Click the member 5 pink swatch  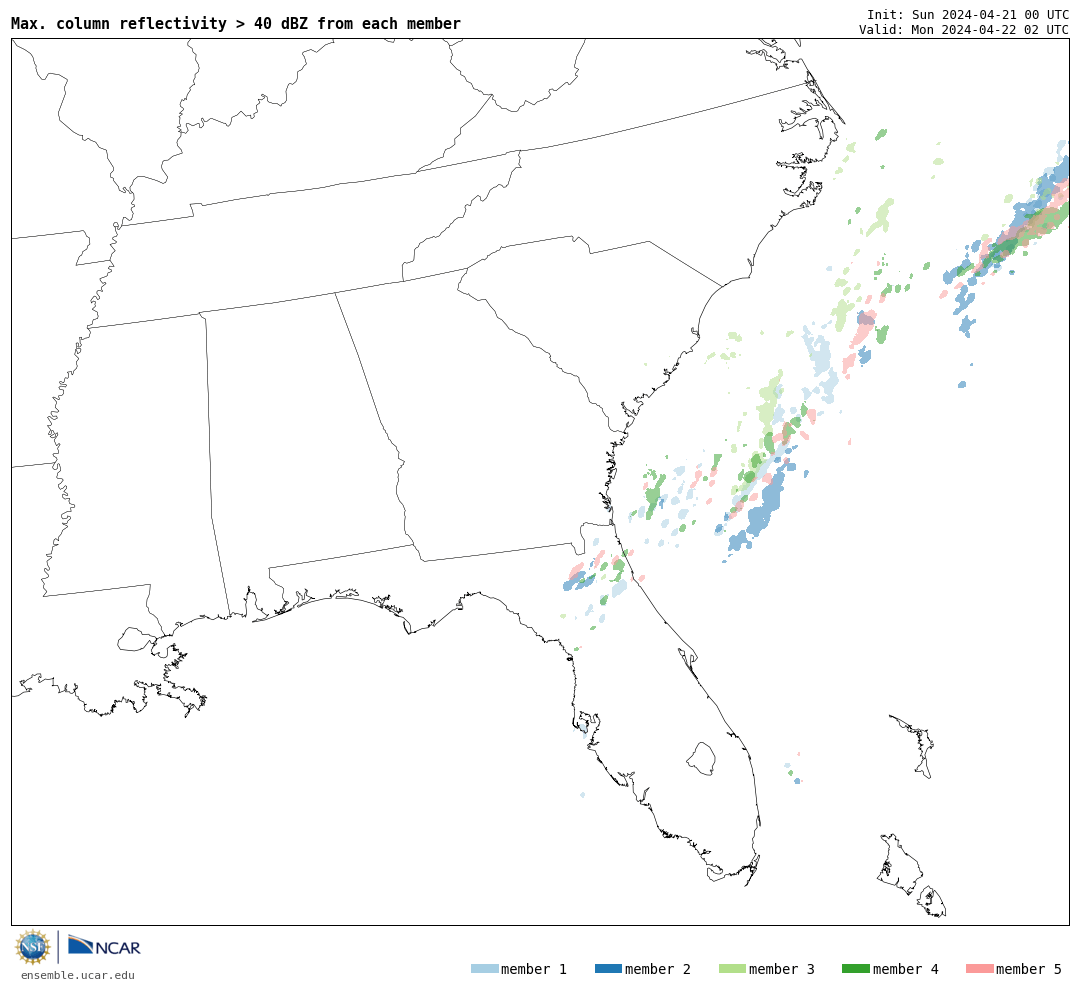(979, 969)
